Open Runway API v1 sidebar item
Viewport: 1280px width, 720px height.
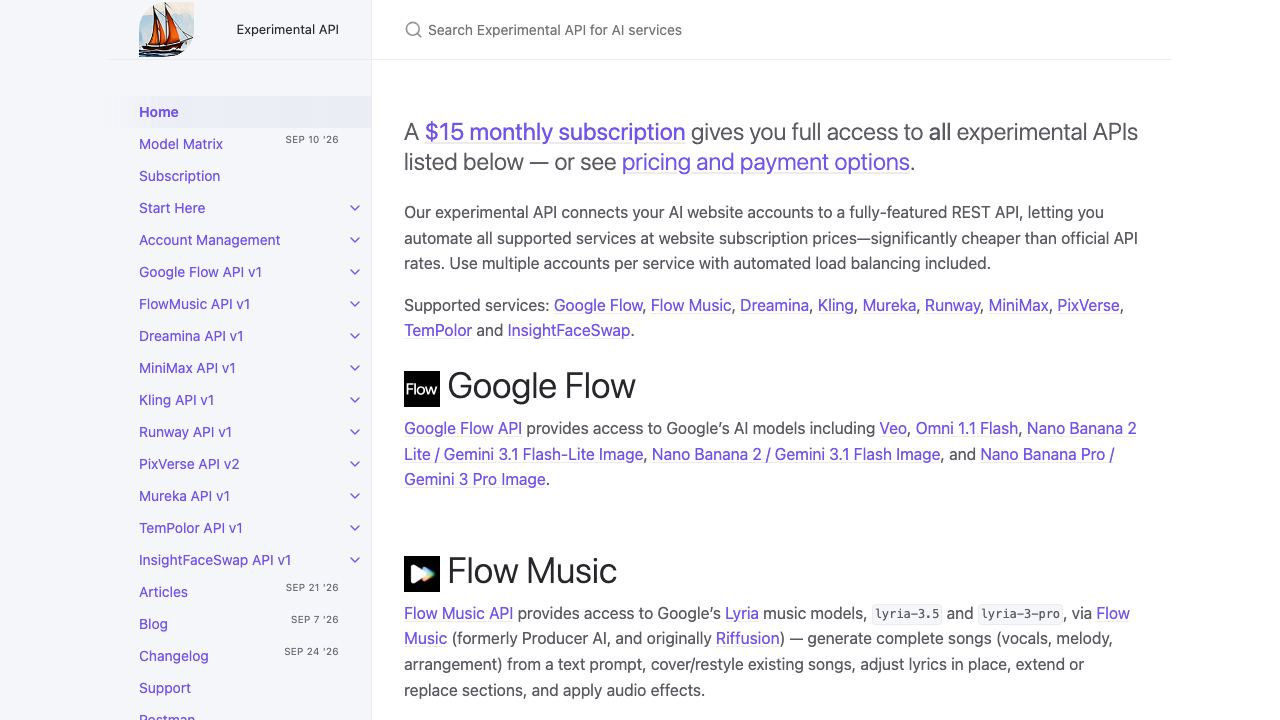tap(185, 432)
